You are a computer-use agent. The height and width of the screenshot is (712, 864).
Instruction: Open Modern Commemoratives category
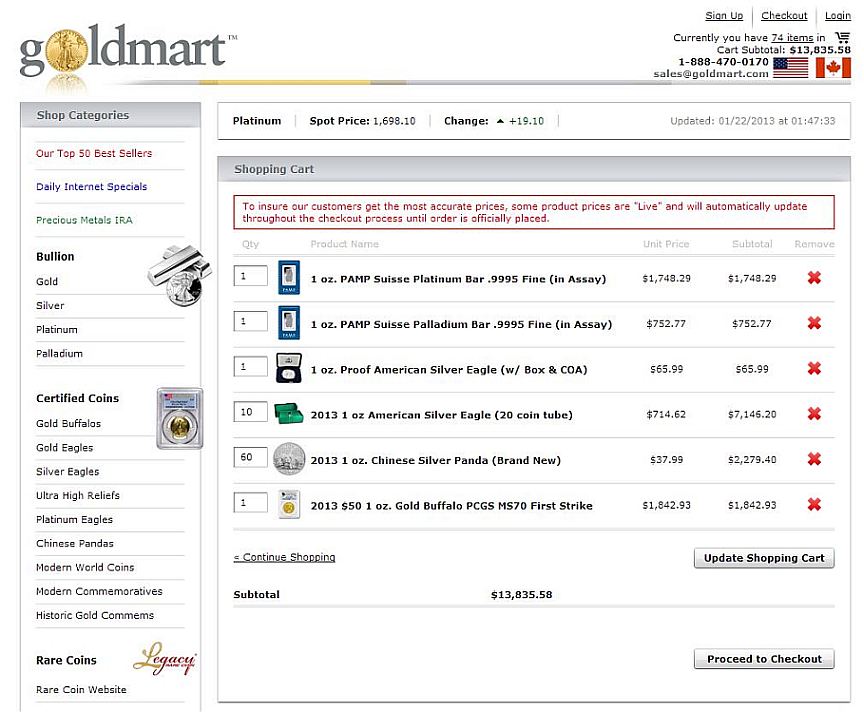click(99, 591)
